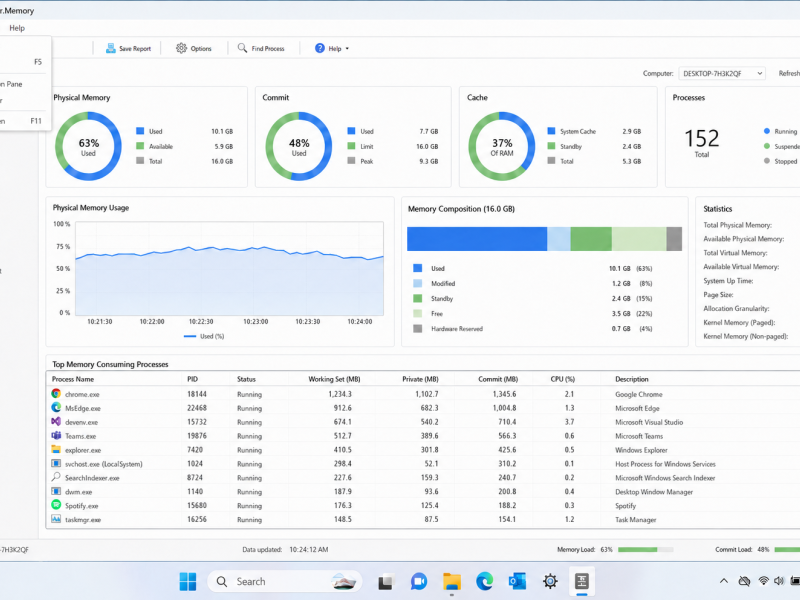Image resolution: width=800 pixels, height=600 pixels.
Task: Click the Find Process magnifier button
Action: [261, 48]
